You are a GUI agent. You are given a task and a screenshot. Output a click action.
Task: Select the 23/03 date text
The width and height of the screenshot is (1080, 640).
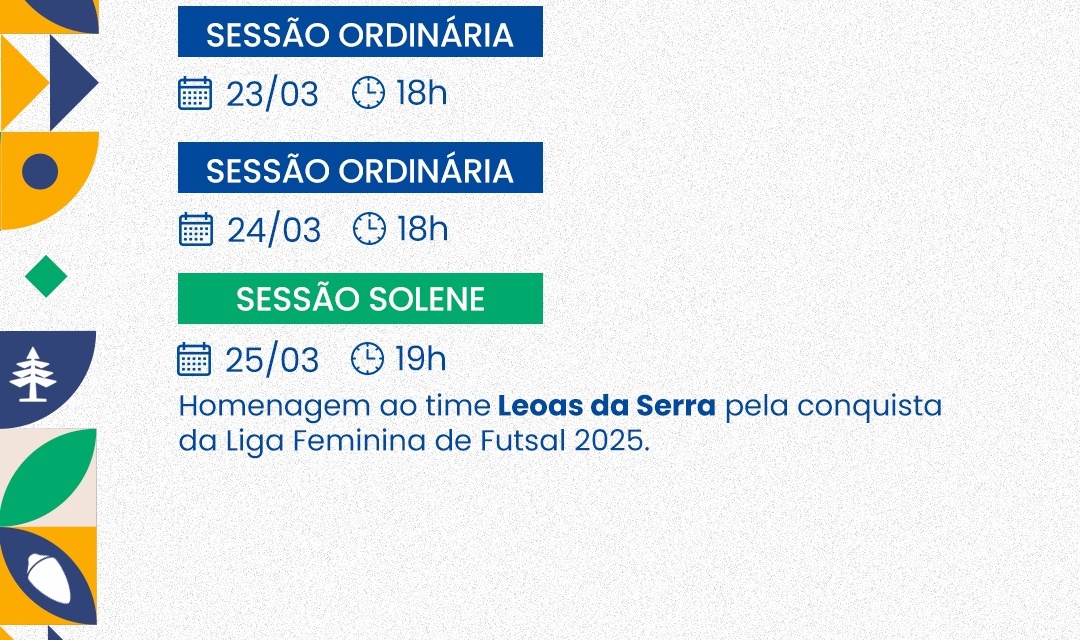pos(272,94)
